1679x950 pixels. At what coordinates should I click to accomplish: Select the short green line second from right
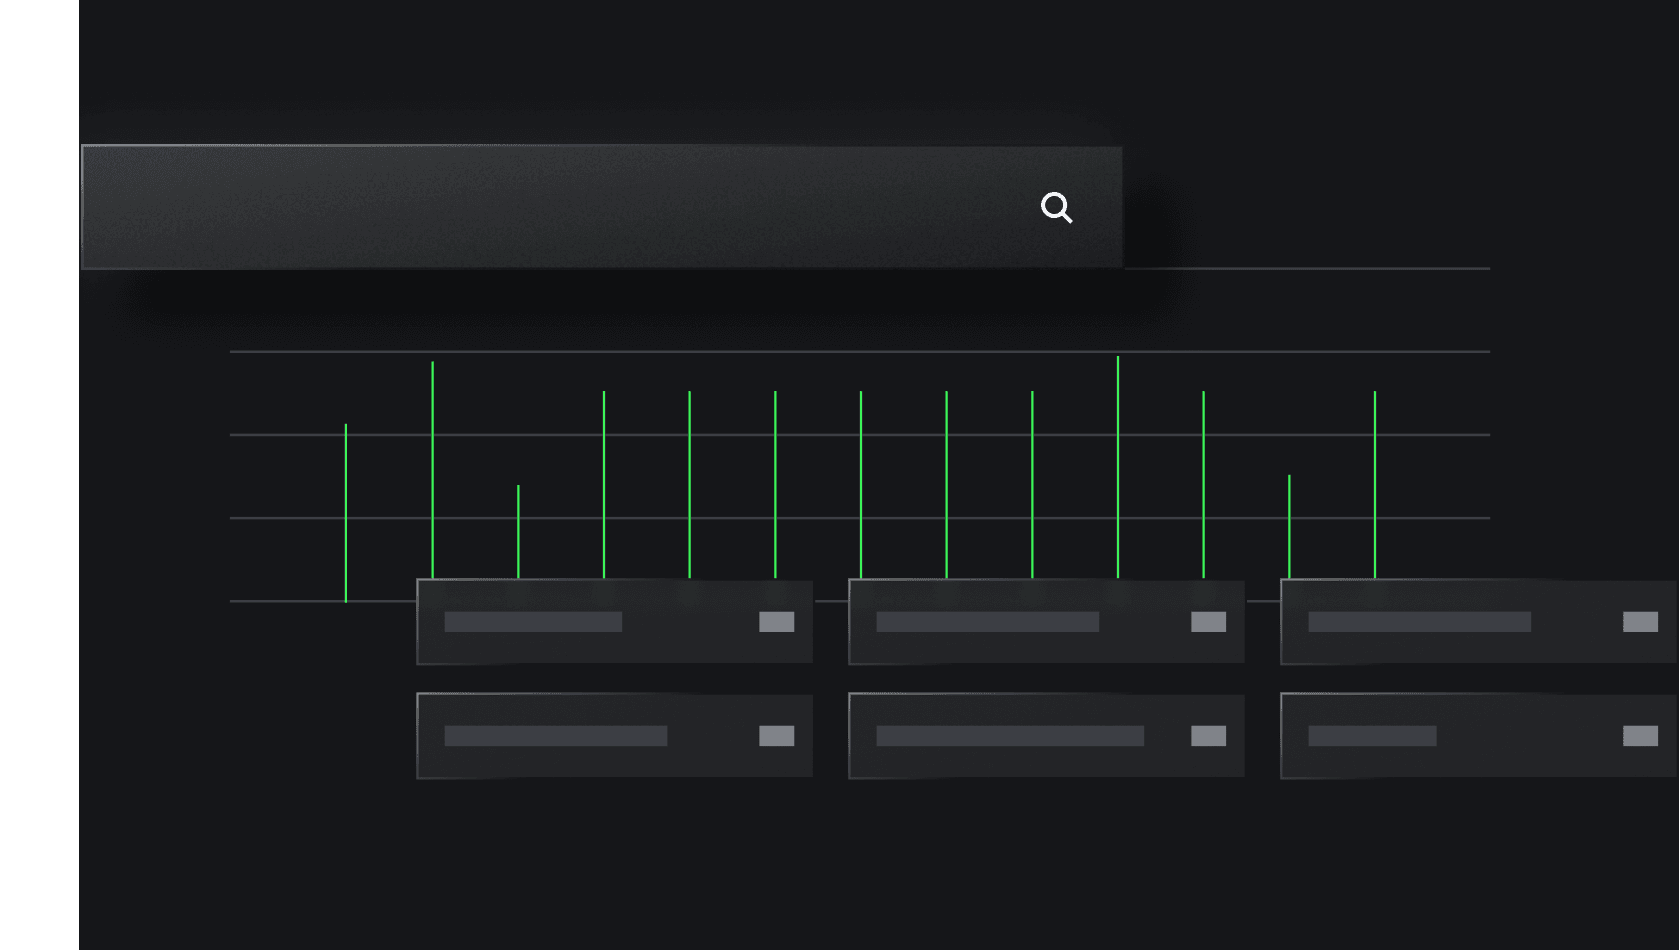pos(1289,527)
